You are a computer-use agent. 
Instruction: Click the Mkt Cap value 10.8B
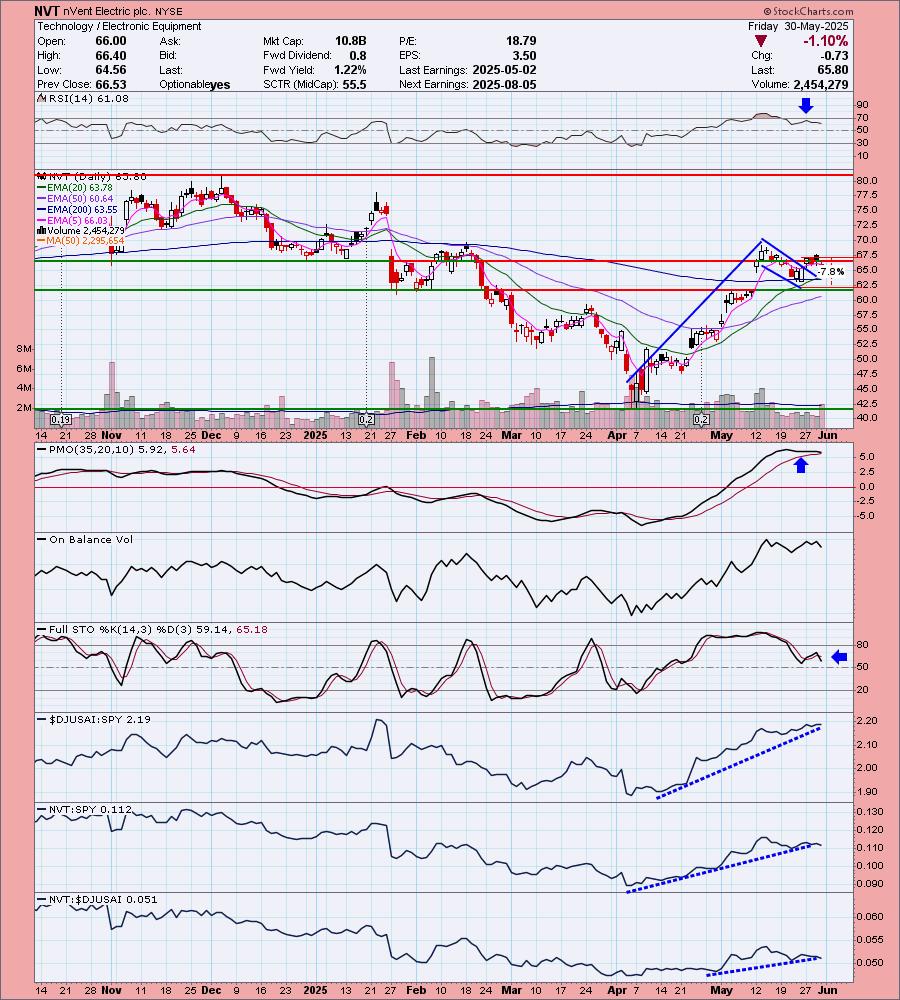[351, 41]
